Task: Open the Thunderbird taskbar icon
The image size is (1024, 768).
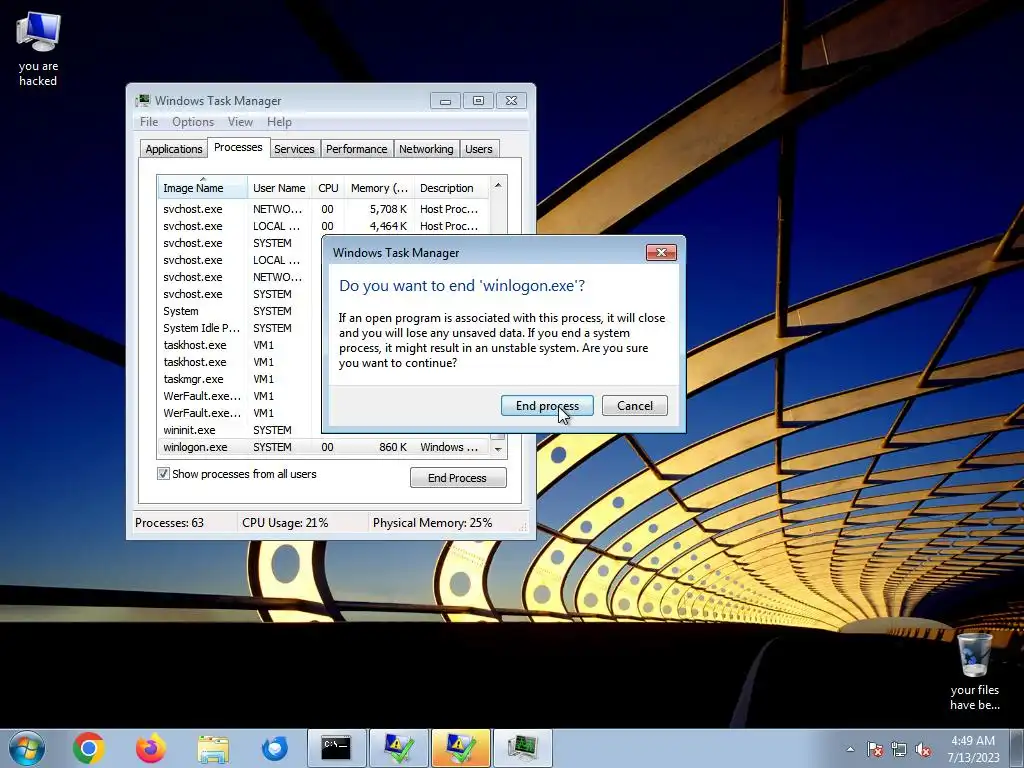Action: pos(275,748)
